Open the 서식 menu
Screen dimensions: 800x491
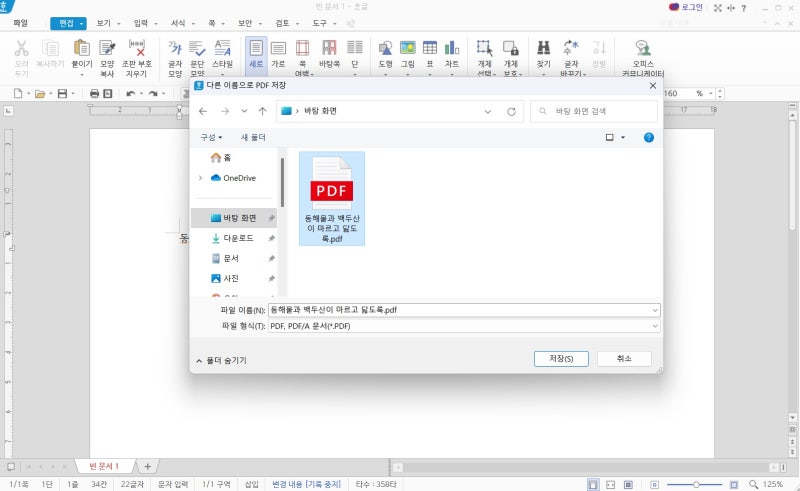(x=178, y=23)
